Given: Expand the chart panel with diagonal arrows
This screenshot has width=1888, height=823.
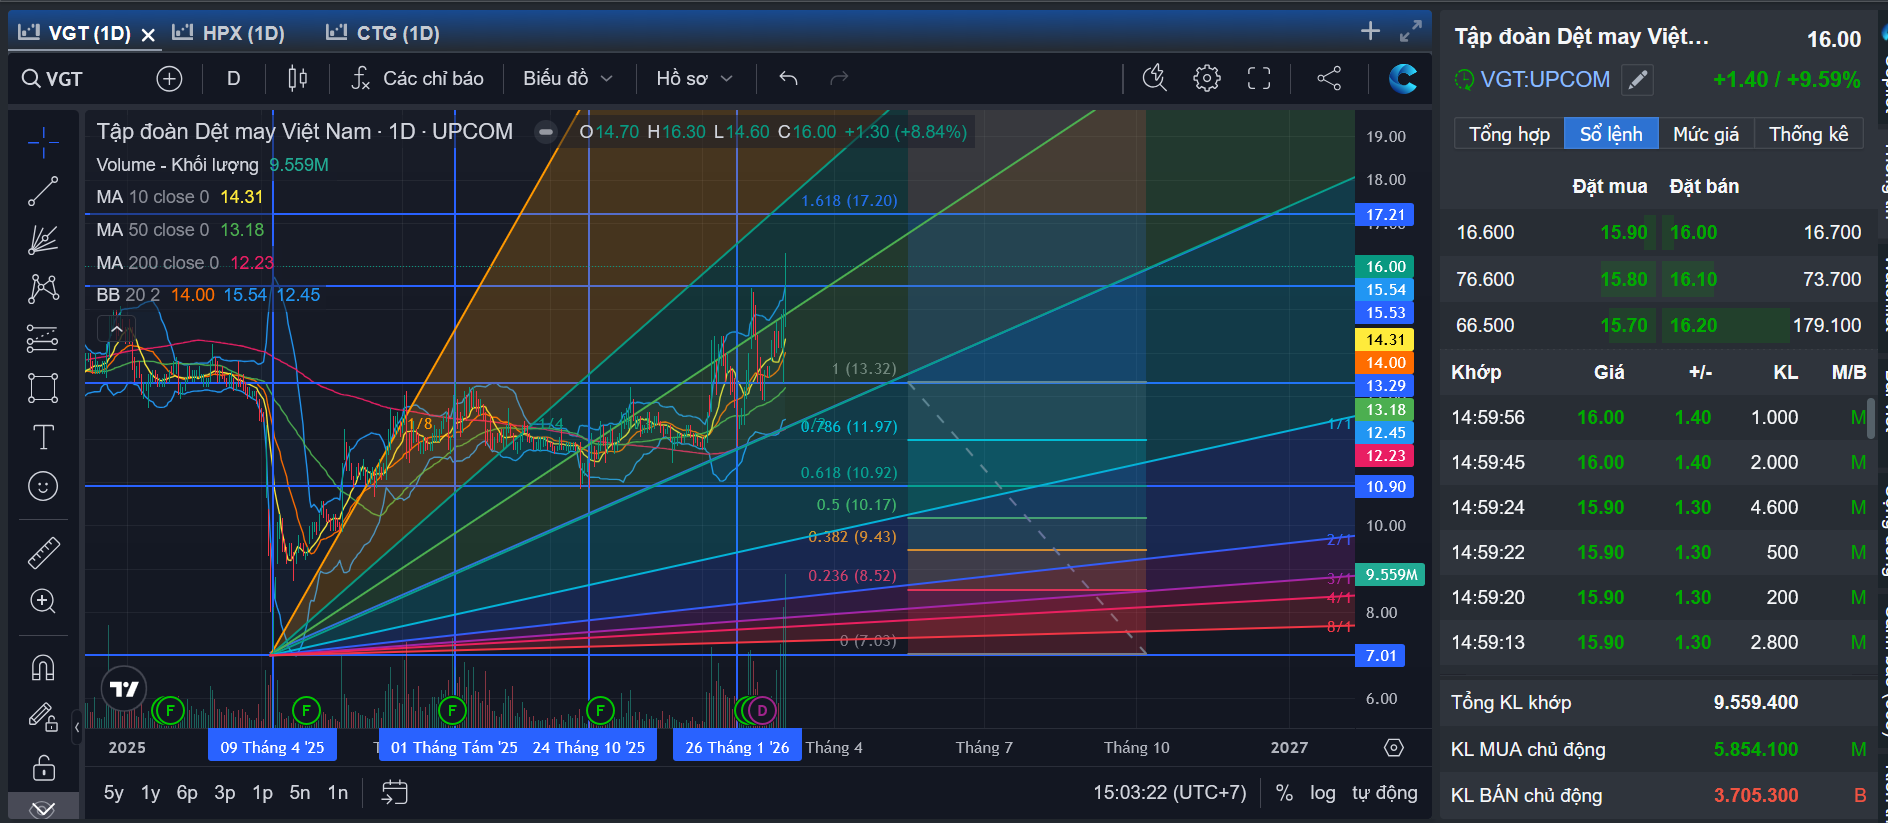Looking at the screenshot, I should tap(1410, 31).
